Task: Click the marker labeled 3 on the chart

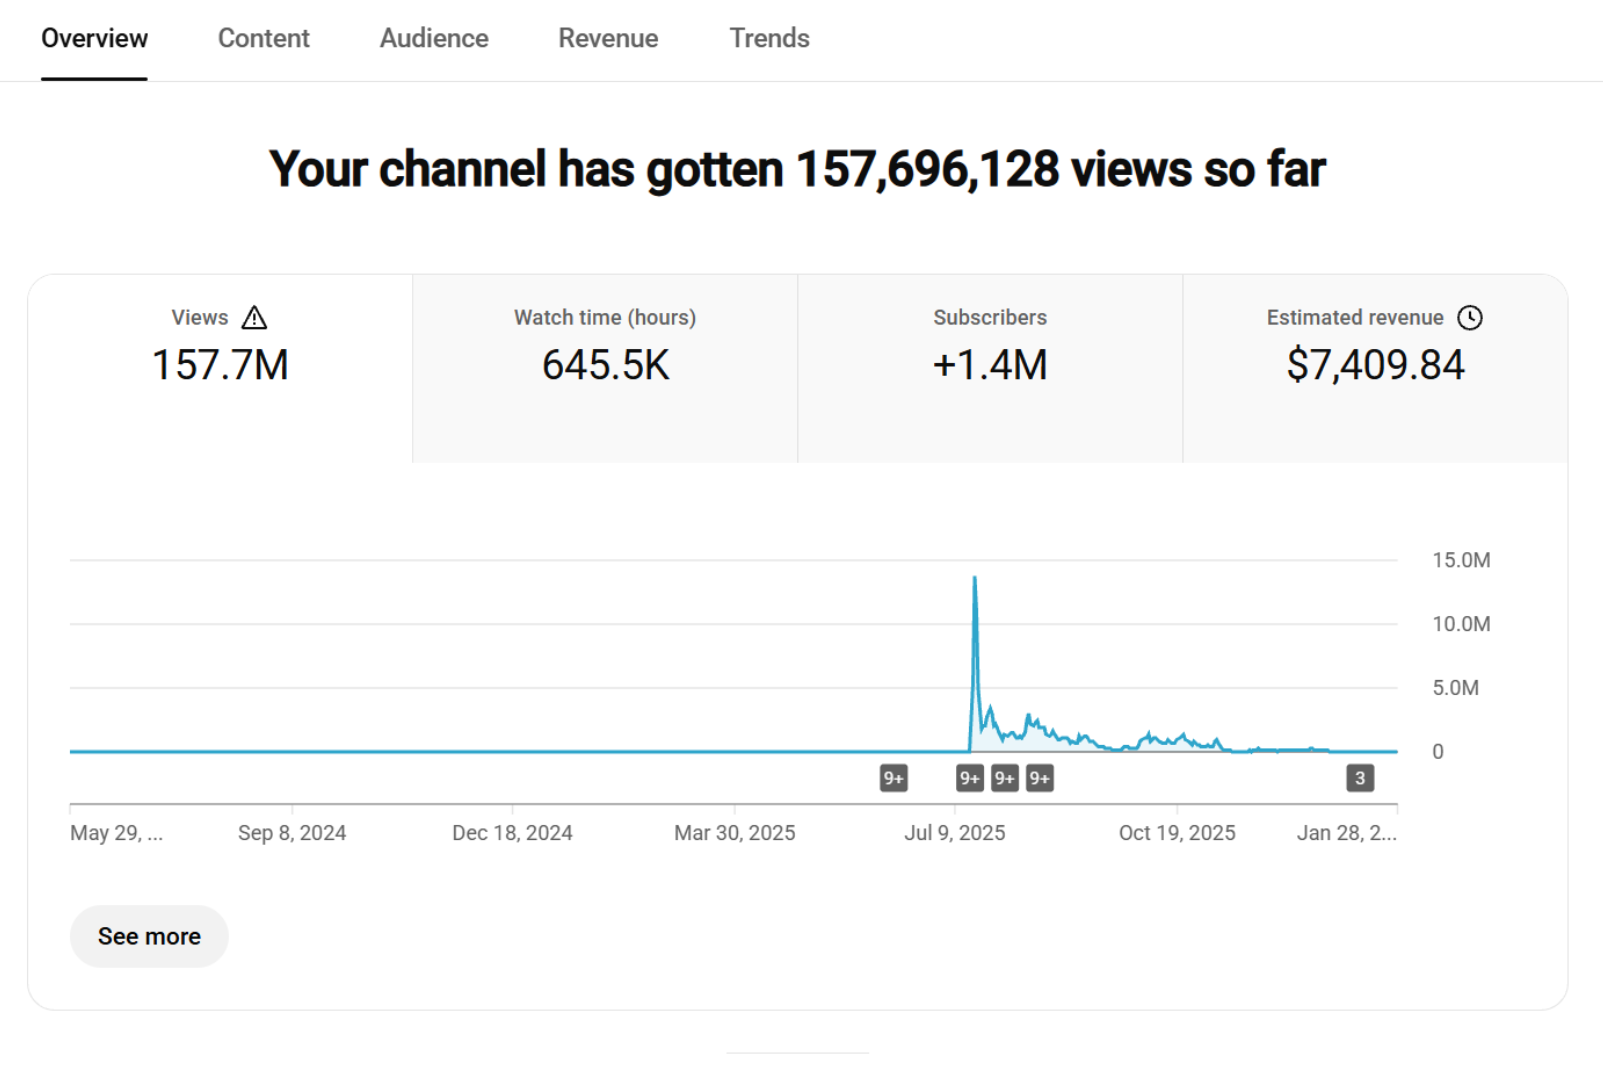Action: [x=1359, y=778]
